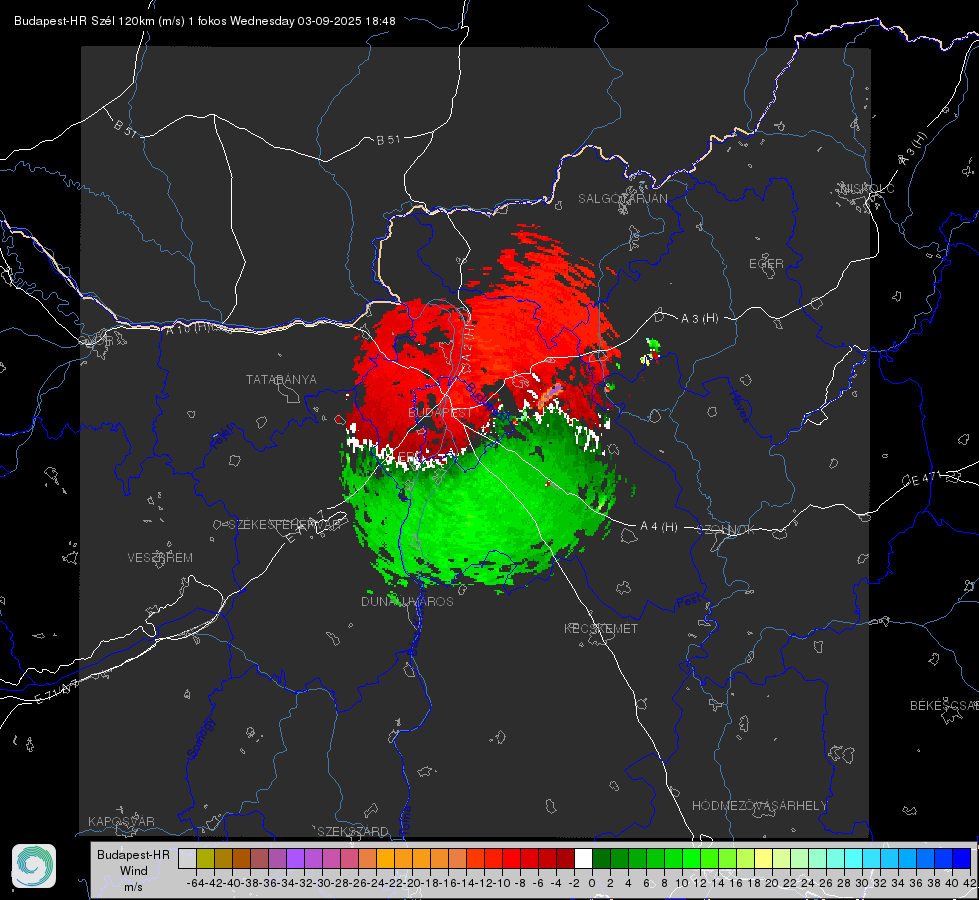Click the olive swatch right of grey swatch

point(205,858)
